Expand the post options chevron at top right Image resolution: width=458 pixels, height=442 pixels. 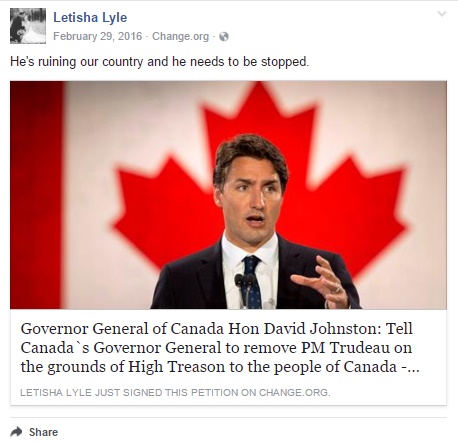coord(442,14)
